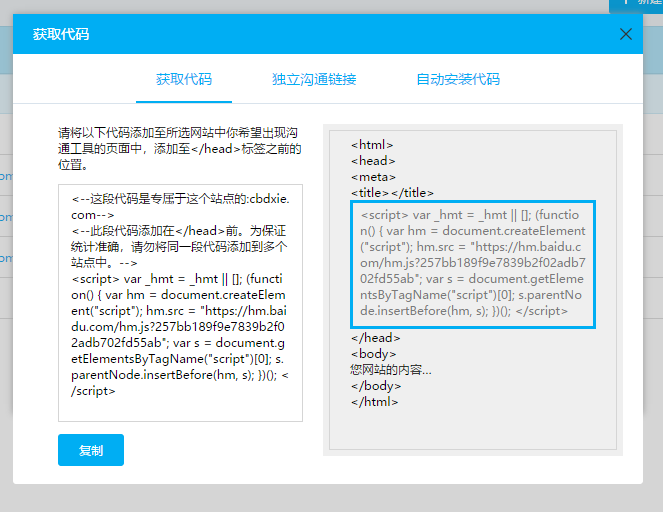The width and height of the screenshot is (663, 512).
Task: Click the instruction text starting with 请将以下代码添加至
Action: point(180,148)
